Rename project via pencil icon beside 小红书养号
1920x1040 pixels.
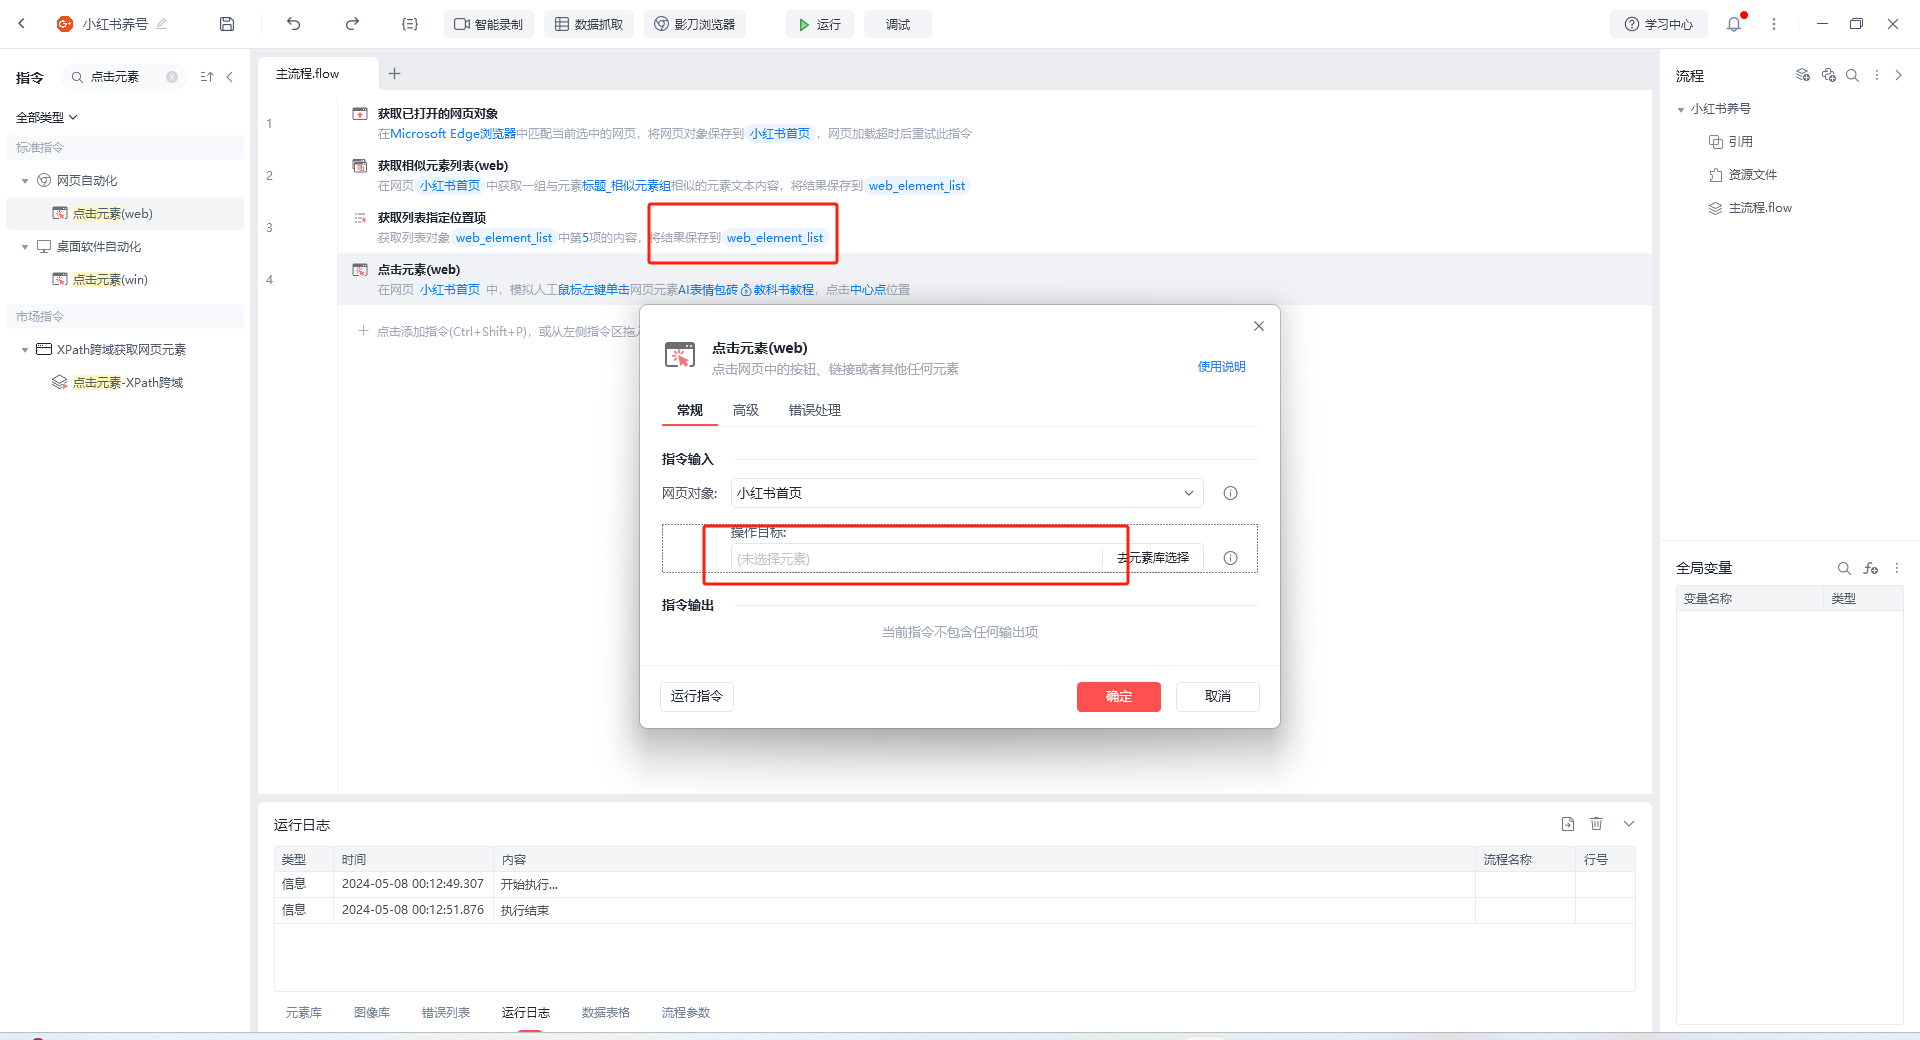[x=162, y=24]
